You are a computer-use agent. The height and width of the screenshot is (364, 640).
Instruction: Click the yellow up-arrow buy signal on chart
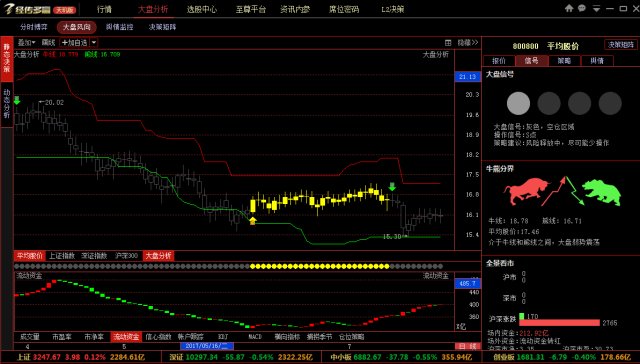pyautogui.click(x=253, y=221)
